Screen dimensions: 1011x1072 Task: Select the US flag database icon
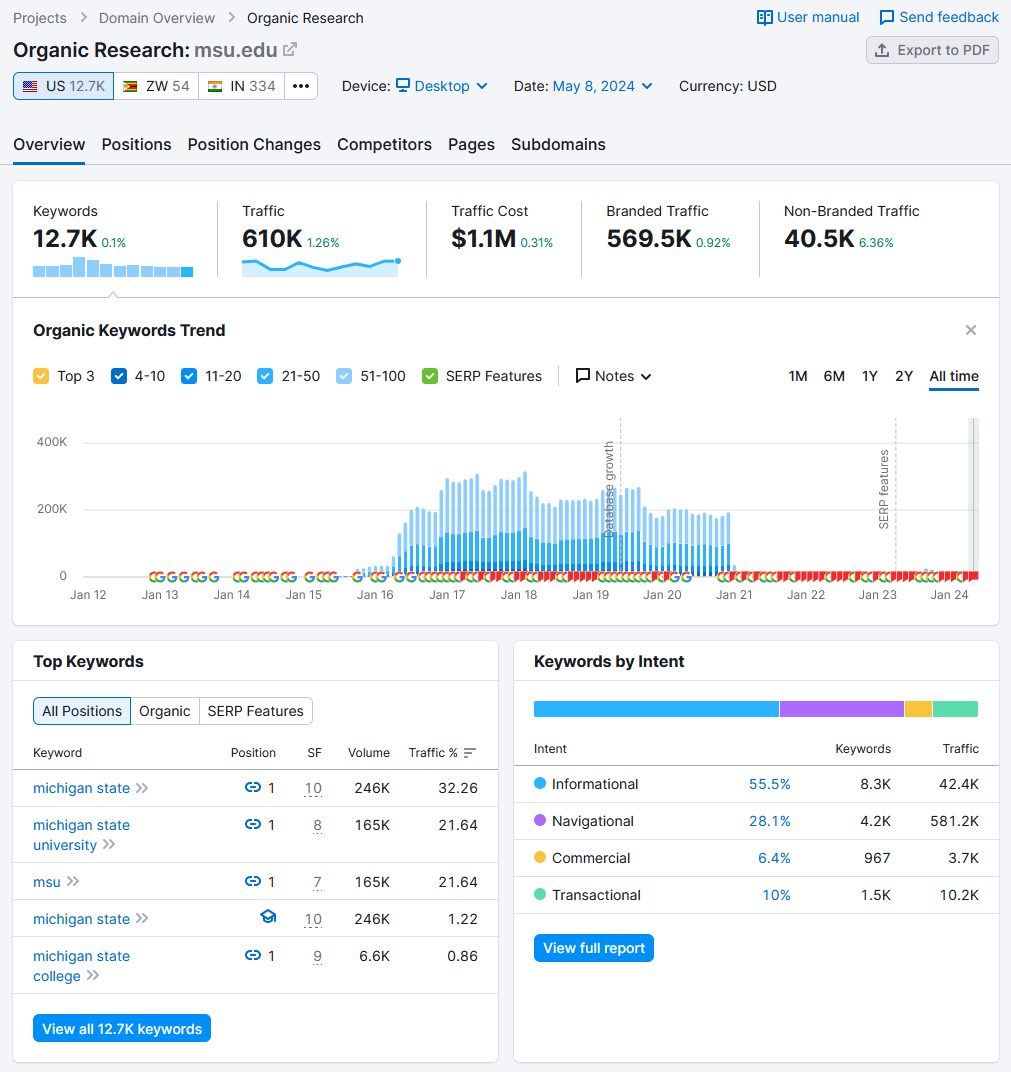[x=30, y=86]
